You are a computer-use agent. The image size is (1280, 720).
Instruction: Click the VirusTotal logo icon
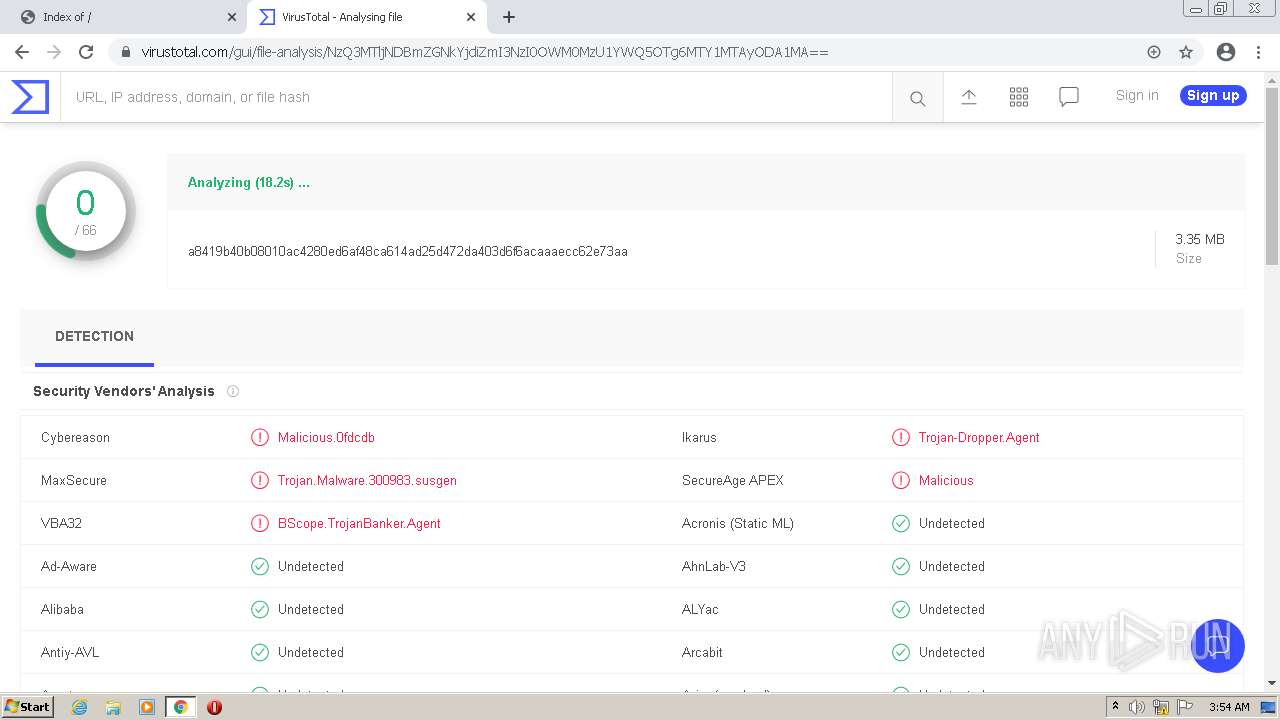pos(30,97)
